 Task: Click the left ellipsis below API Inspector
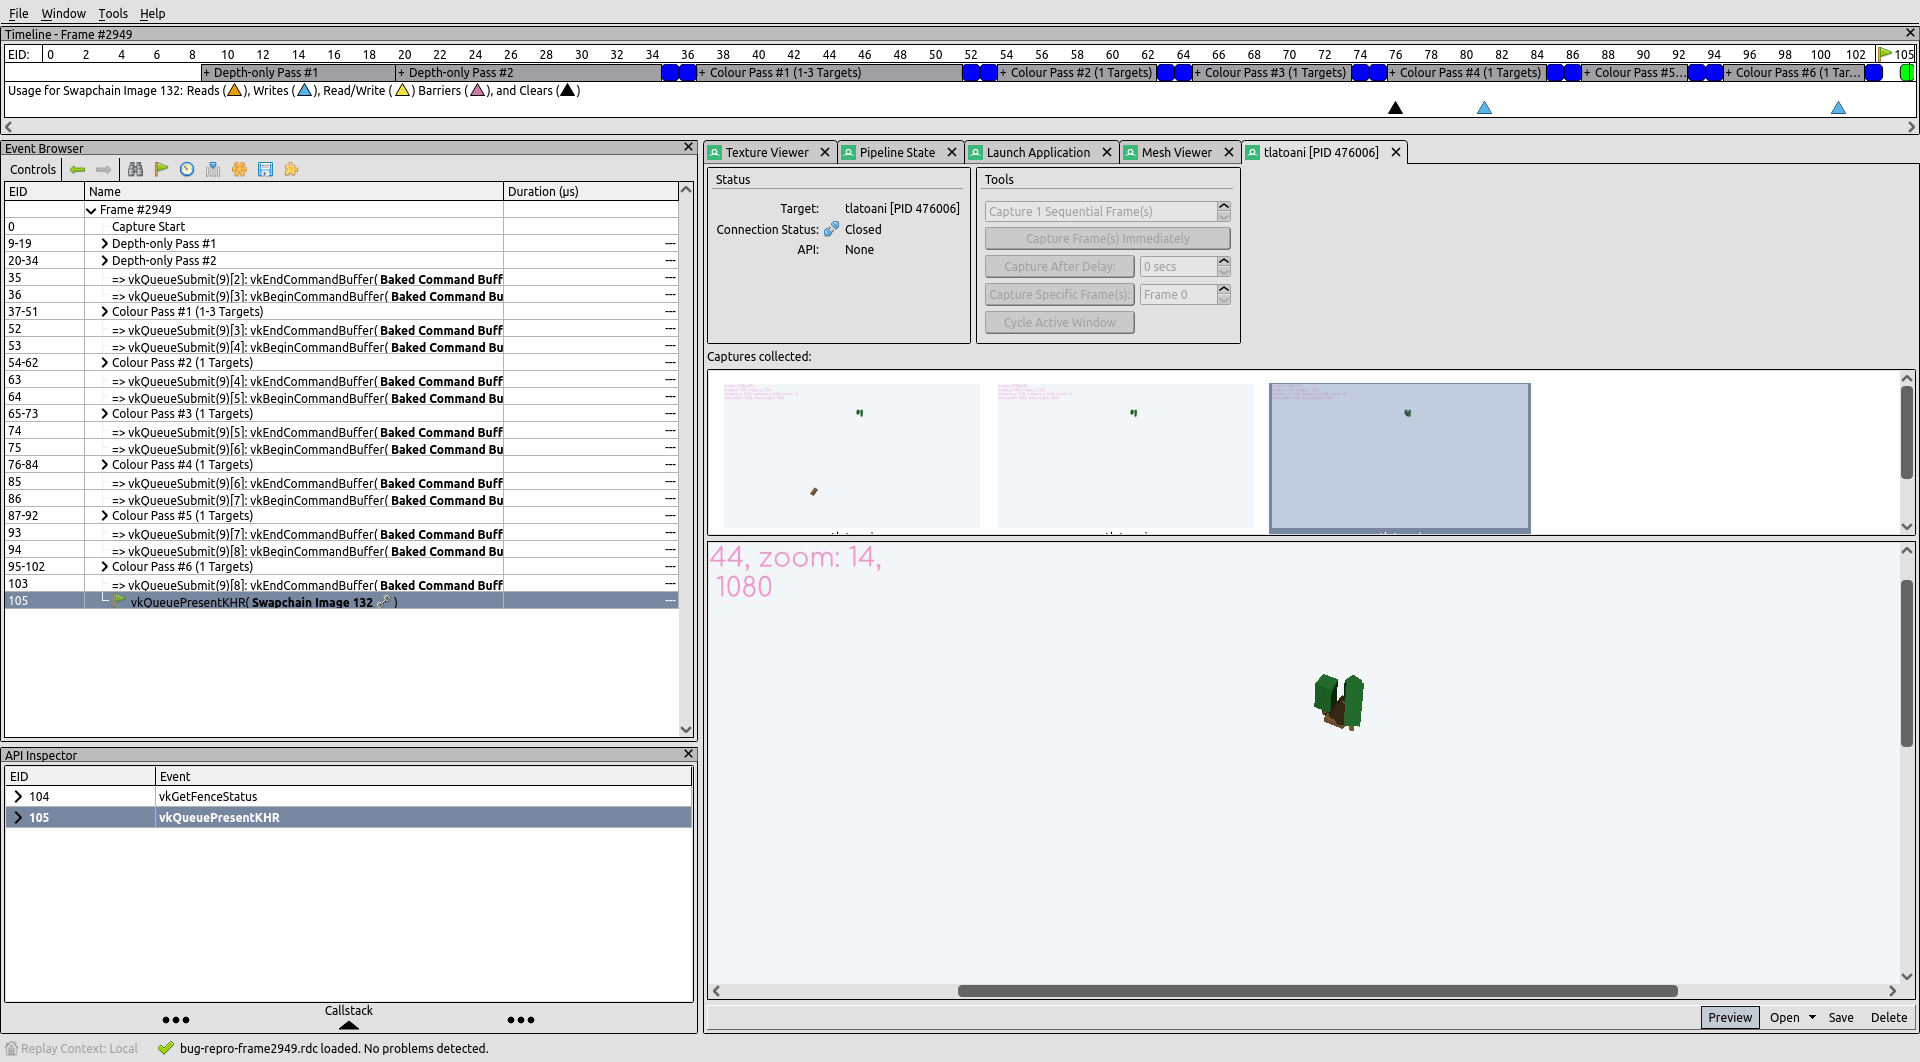[176, 1020]
